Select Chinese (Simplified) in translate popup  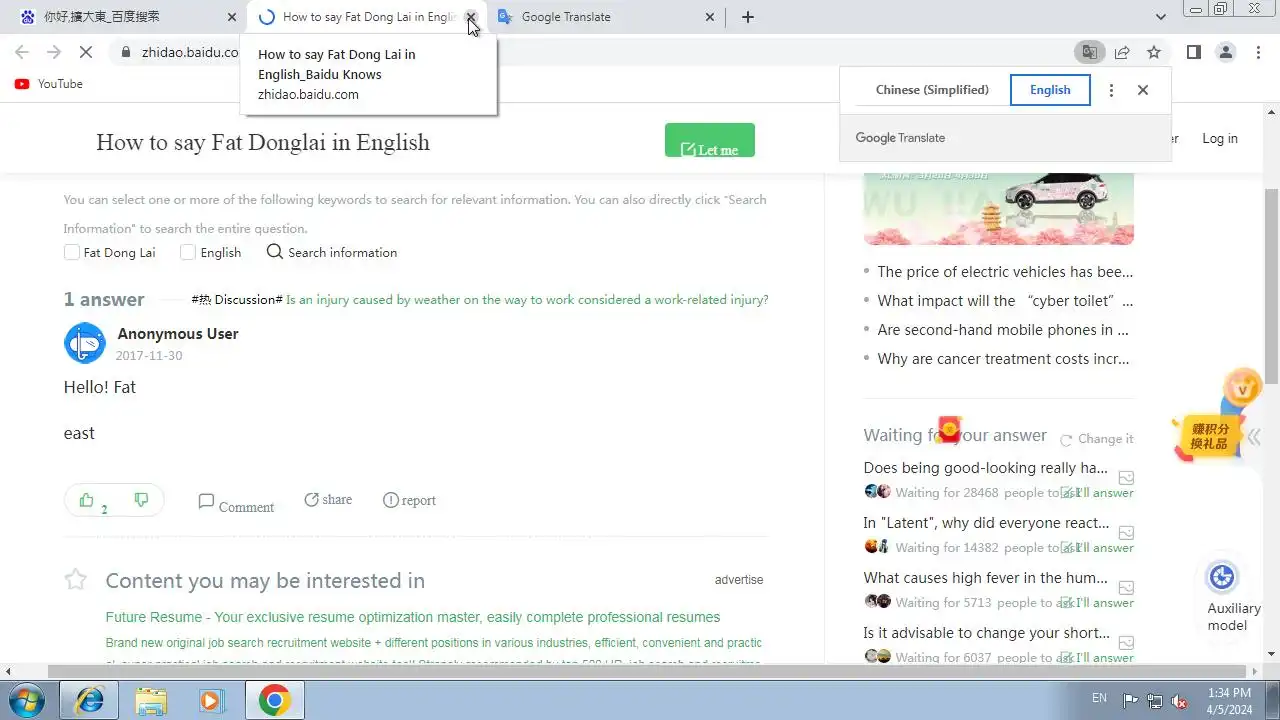[x=932, y=90]
